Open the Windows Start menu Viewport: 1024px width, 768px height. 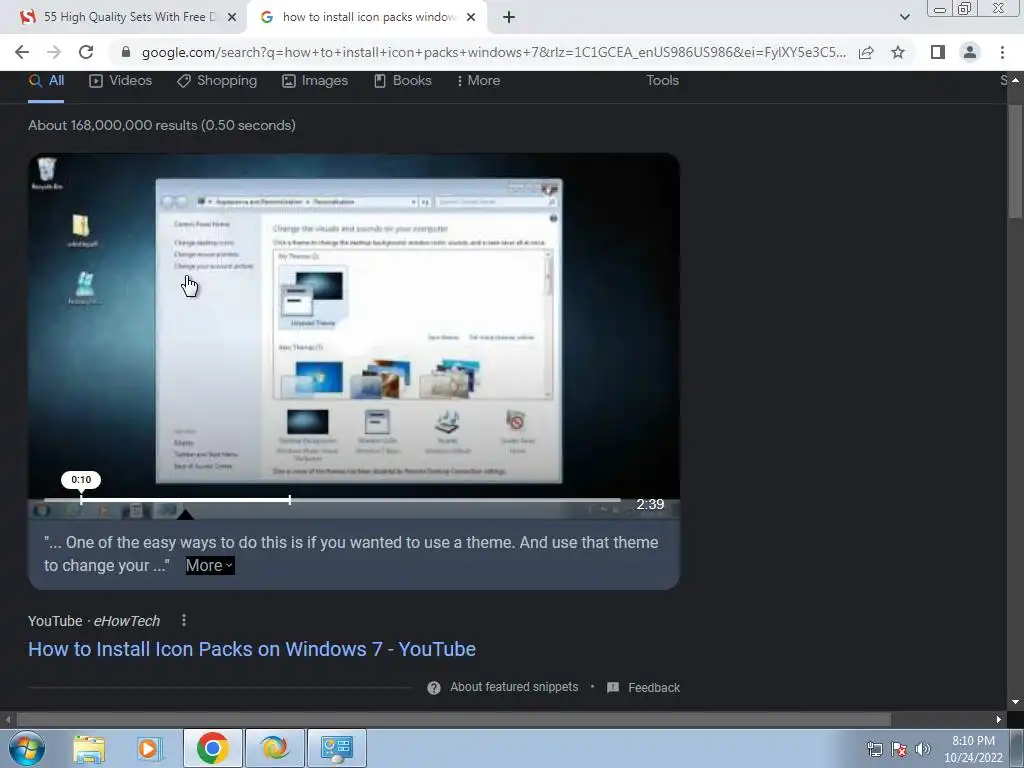coord(27,748)
